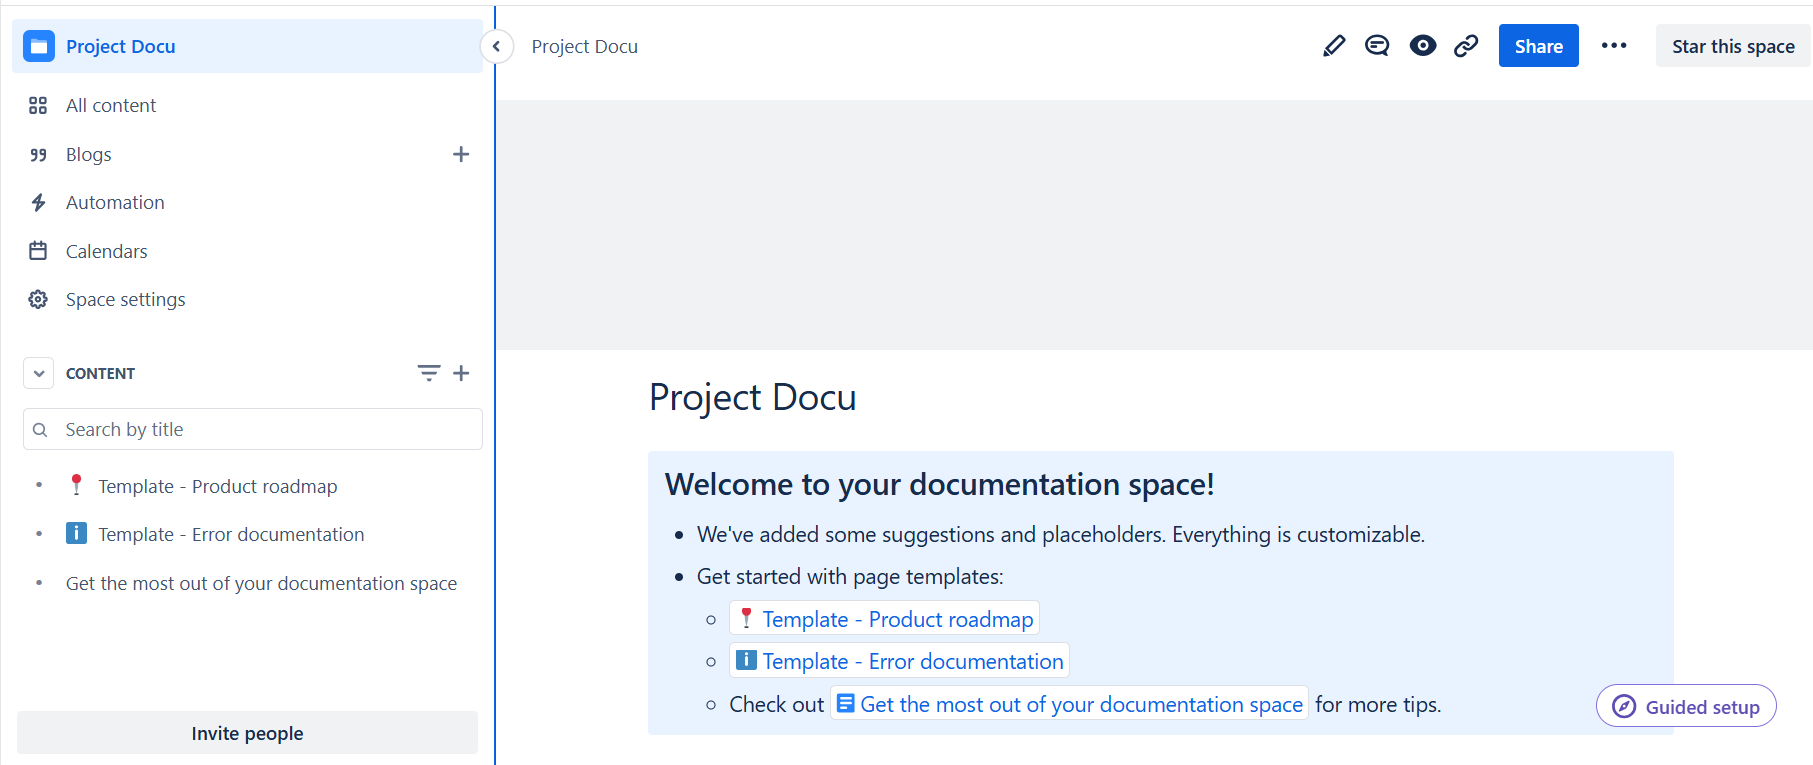The width and height of the screenshot is (1813, 765).
Task: Open the comments icon in the header
Action: [1377, 46]
